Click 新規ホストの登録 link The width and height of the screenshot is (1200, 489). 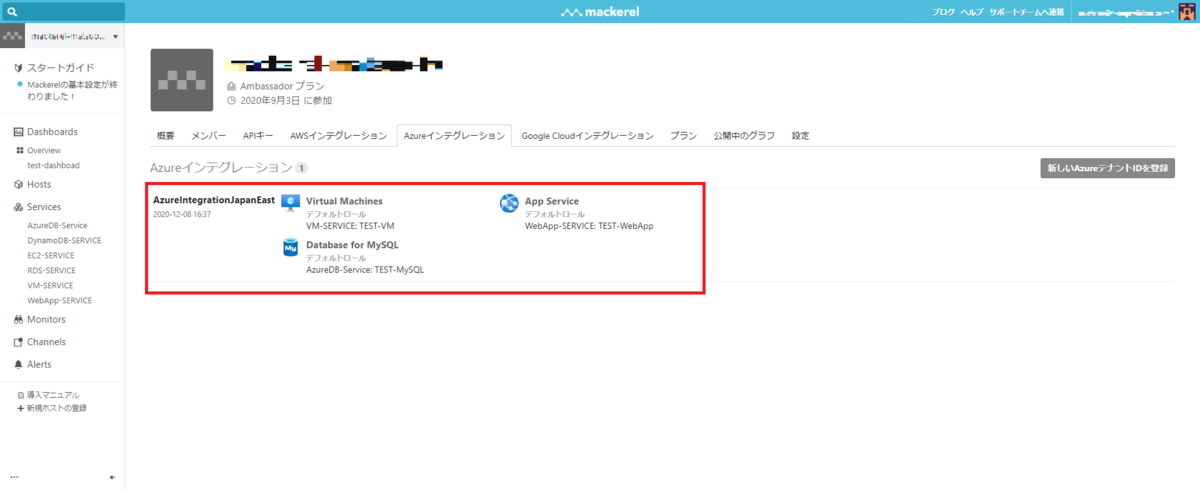coord(57,408)
